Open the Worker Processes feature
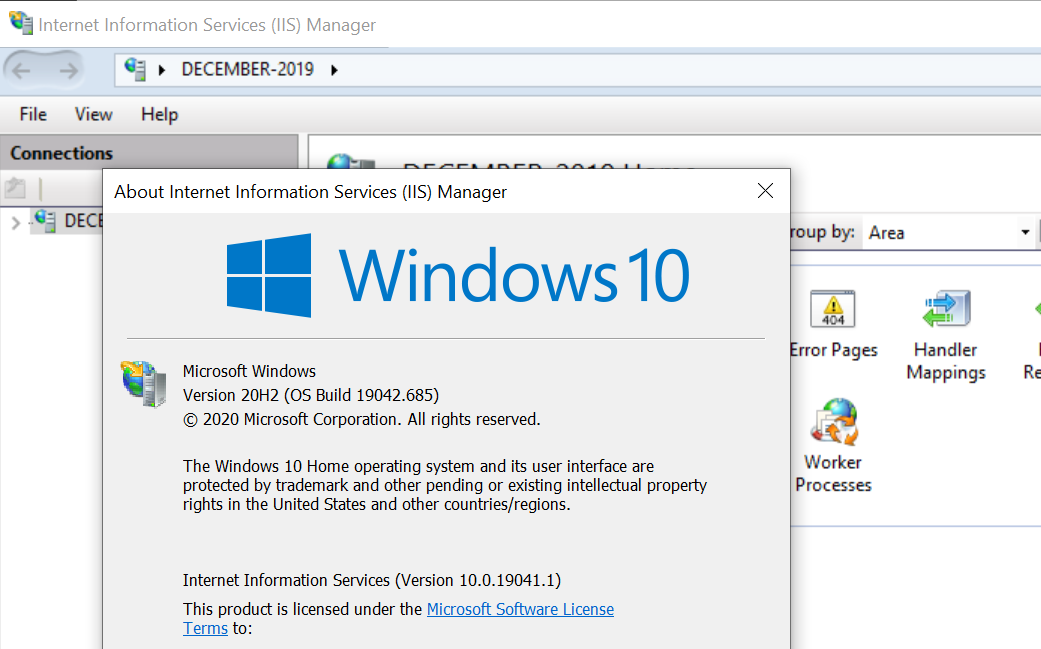The height and width of the screenshot is (649, 1041). click(x=833, y=445)
